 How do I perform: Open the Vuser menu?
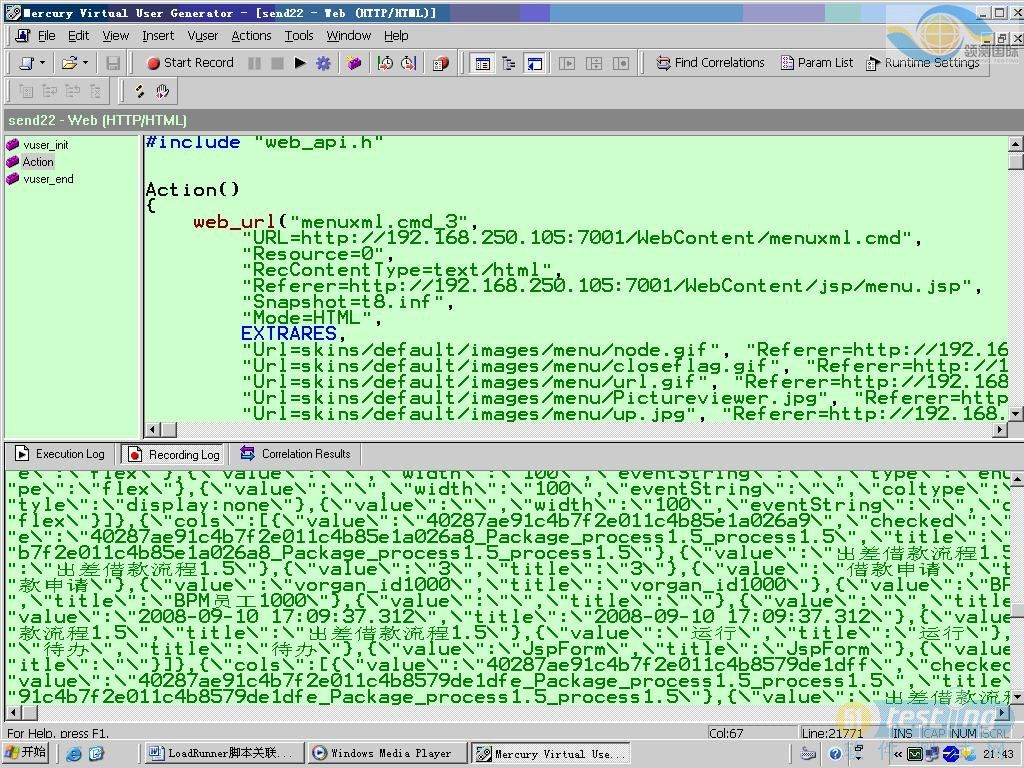coord(203,35)
